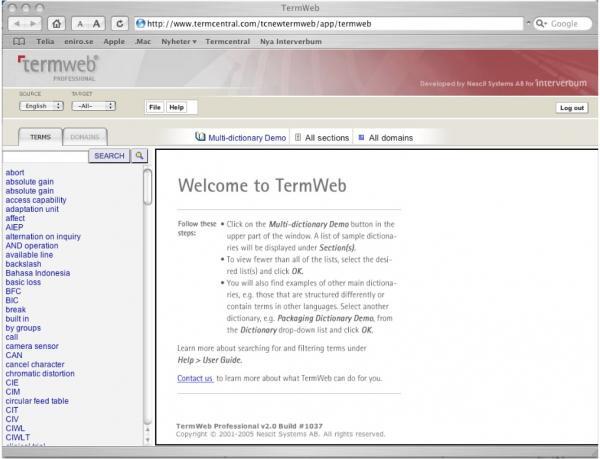Image resolution: width=600 pixels, height=459 pixels.
Task: Click the Google search field
Action: (562, 24)
